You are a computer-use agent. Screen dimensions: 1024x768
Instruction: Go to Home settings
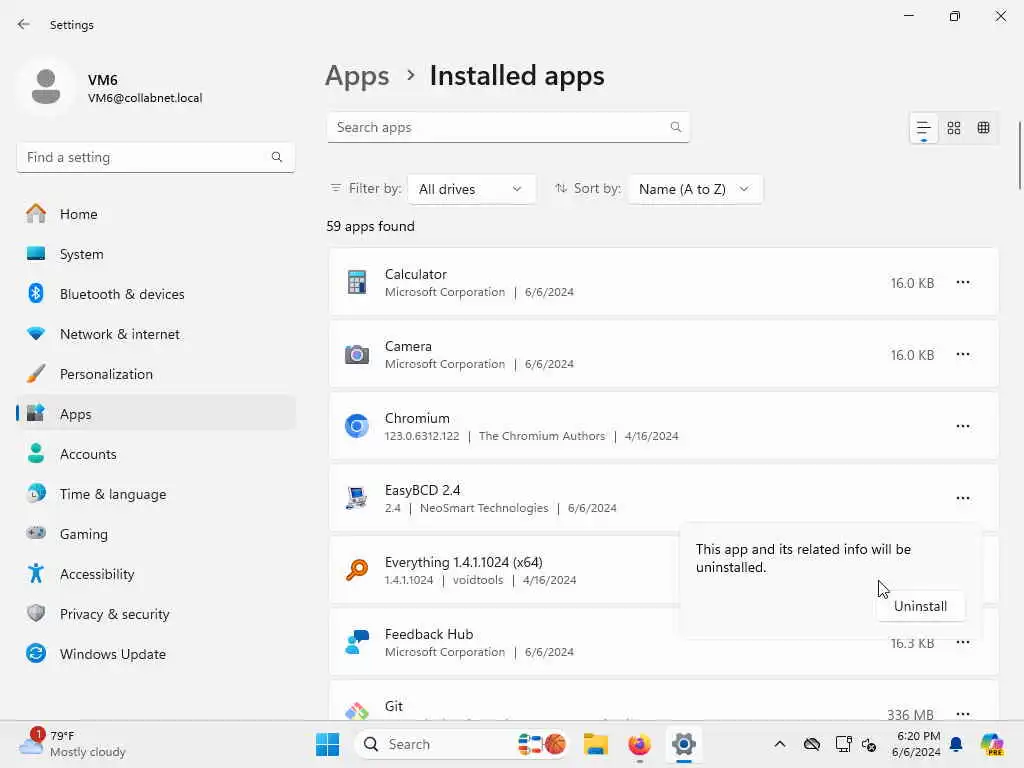(x=156, y=214)
